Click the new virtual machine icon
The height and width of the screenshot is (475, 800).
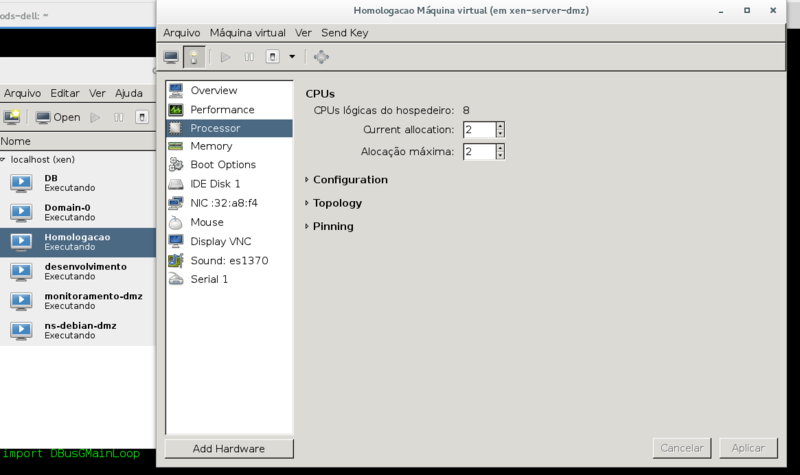click(x=12, y=117)
